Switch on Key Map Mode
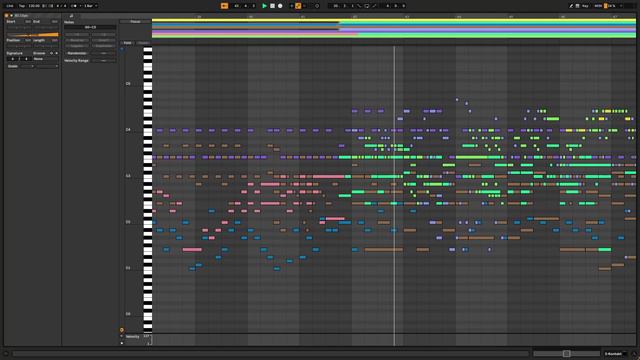640x360 pixels. pos(585,6)
